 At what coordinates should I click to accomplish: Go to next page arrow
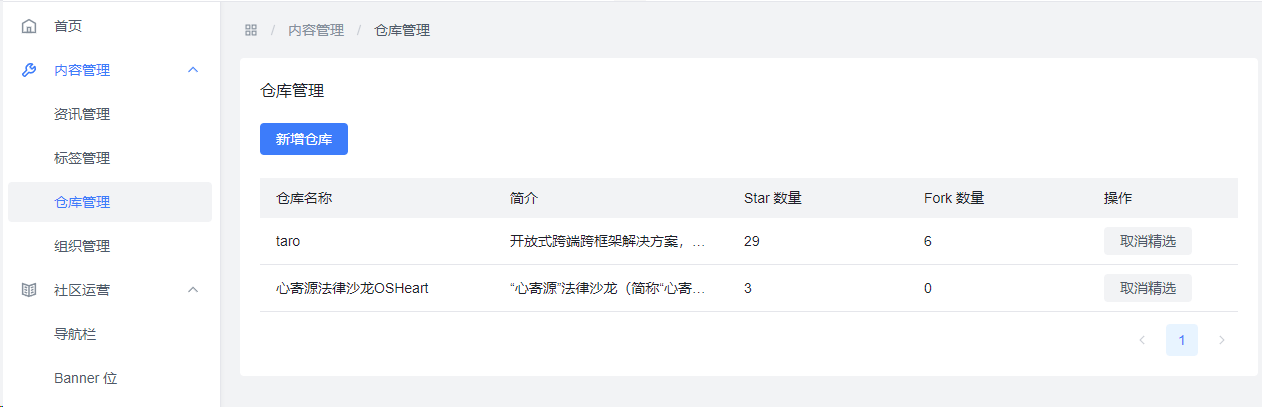[x=1221, y=340]
